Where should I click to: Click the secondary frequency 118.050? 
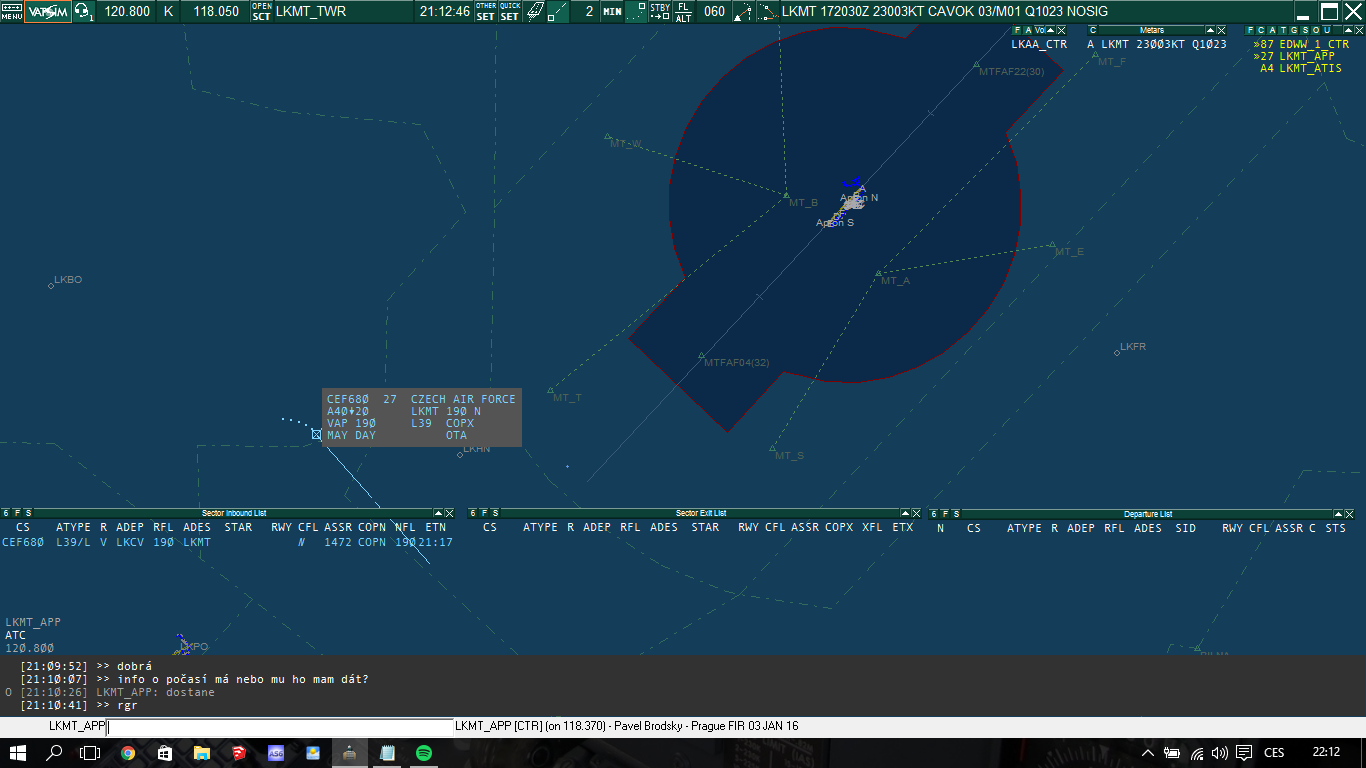pyautogui.click(x=216, y=12)
